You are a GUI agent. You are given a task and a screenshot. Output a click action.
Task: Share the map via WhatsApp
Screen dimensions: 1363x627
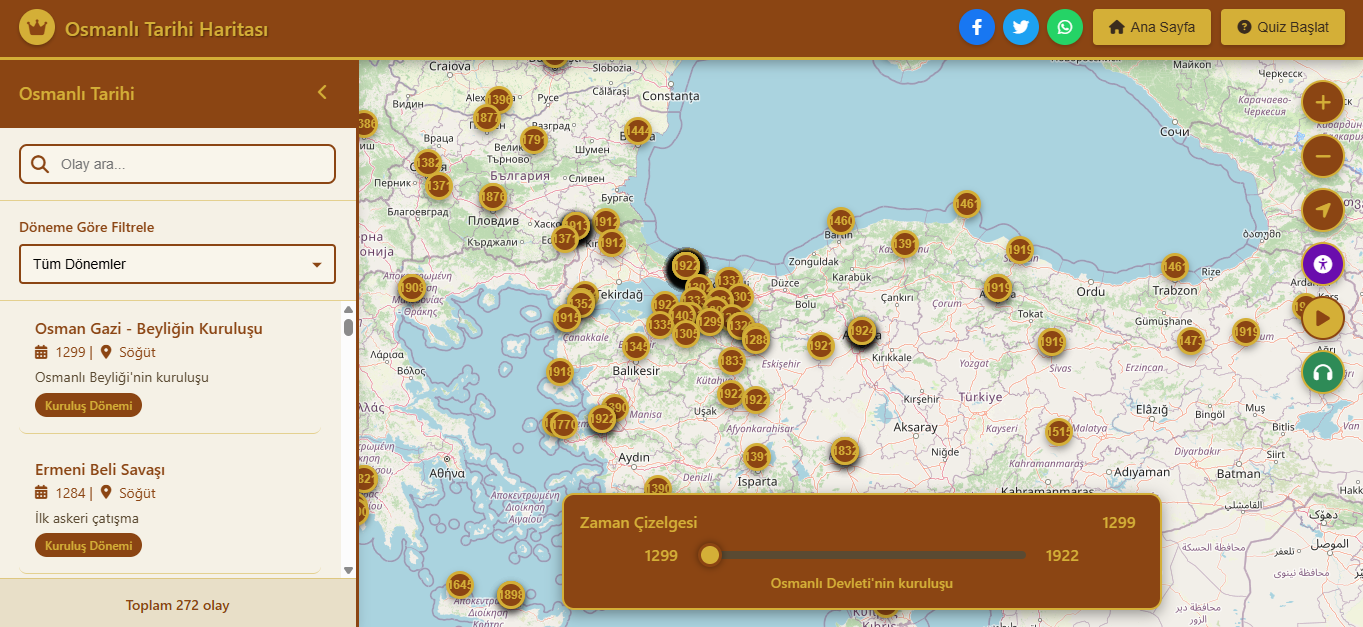pos(1064,27)
